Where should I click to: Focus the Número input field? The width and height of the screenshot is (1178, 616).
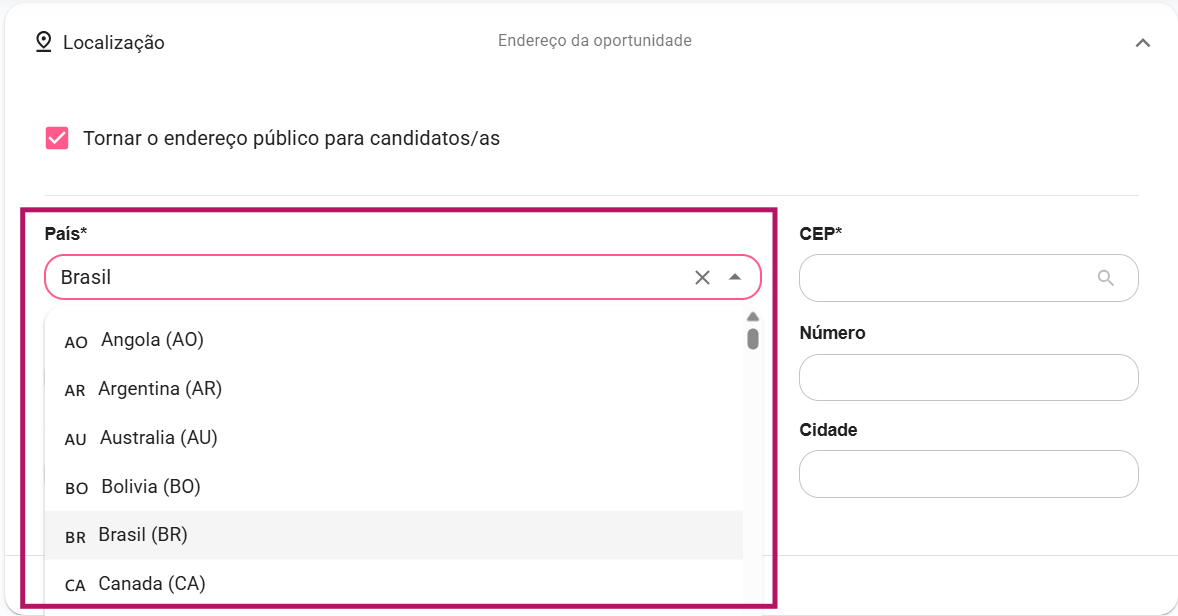pos(968,378)
